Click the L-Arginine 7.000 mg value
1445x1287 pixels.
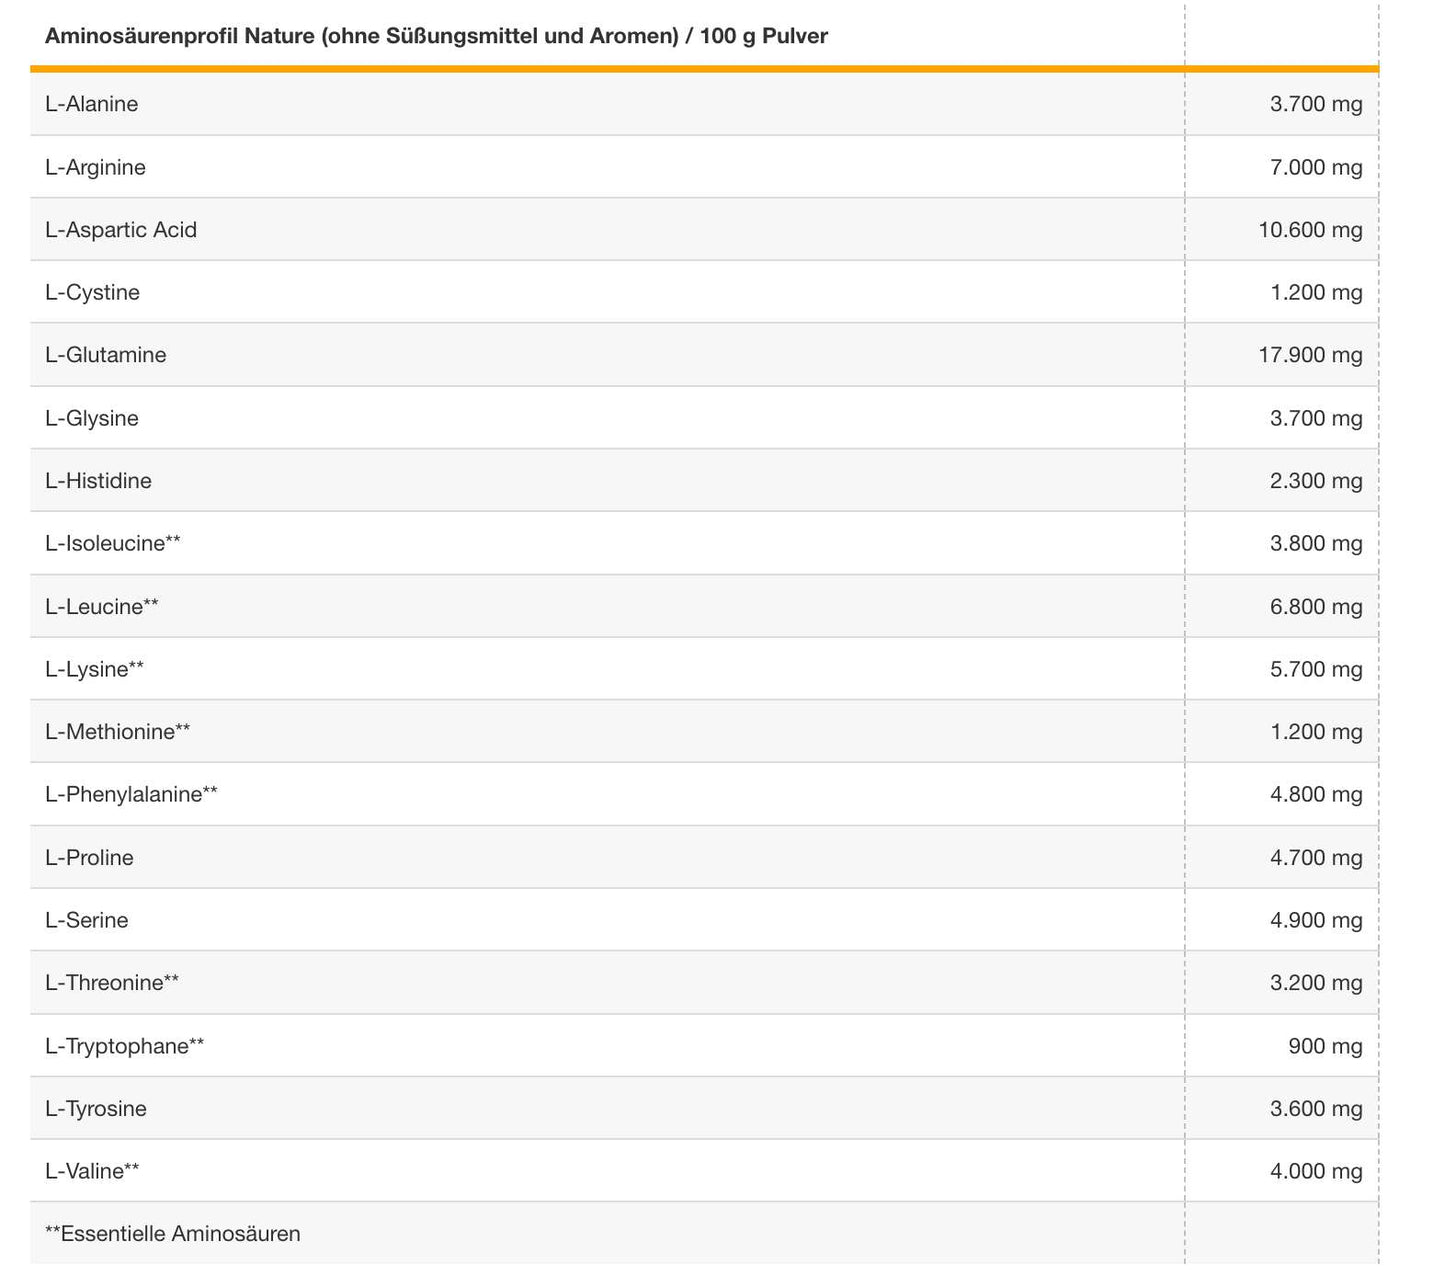coord(1315,167)
